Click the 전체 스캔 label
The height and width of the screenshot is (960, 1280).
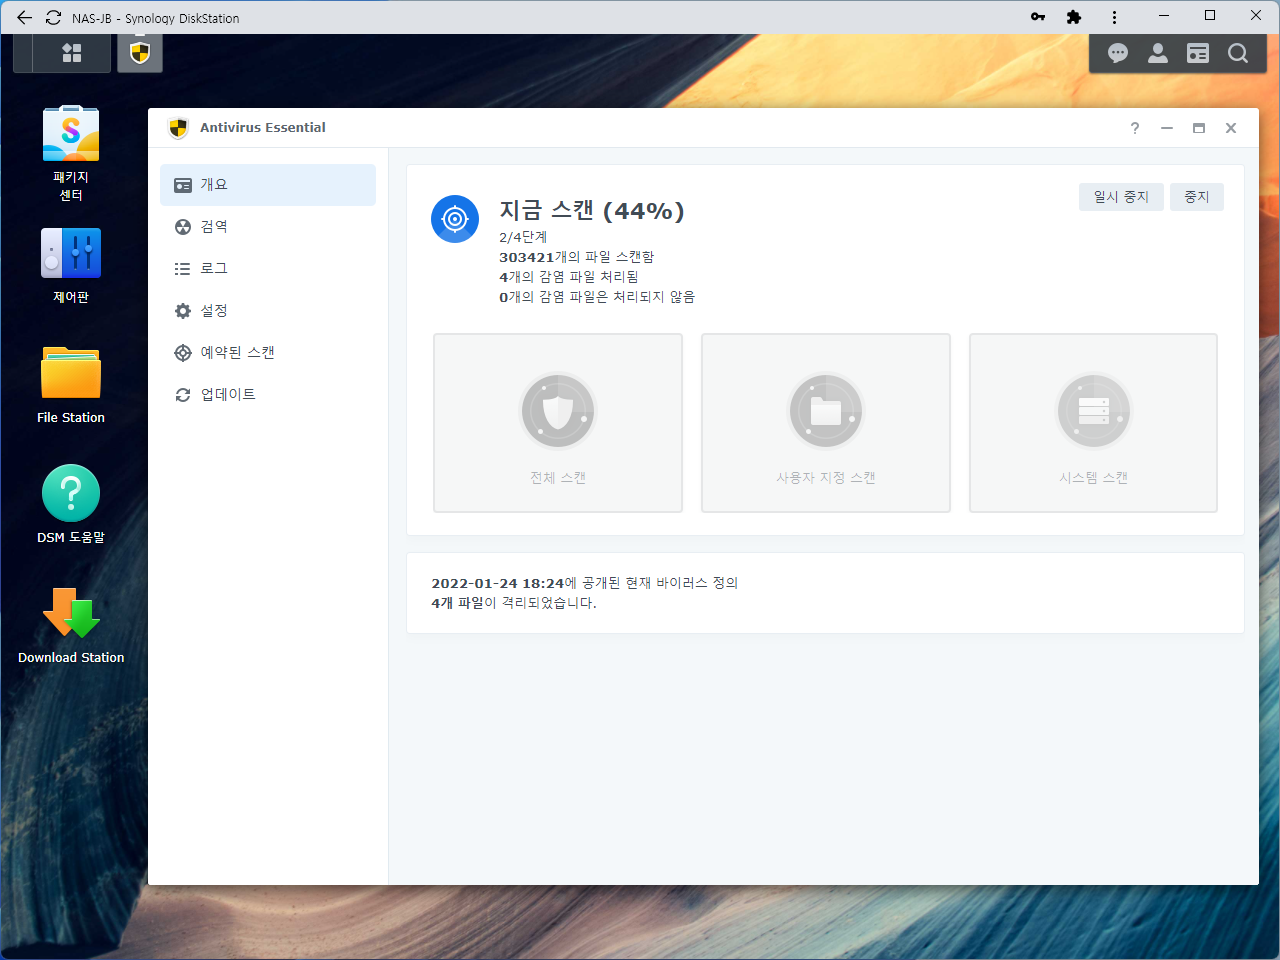click(558, 478)
